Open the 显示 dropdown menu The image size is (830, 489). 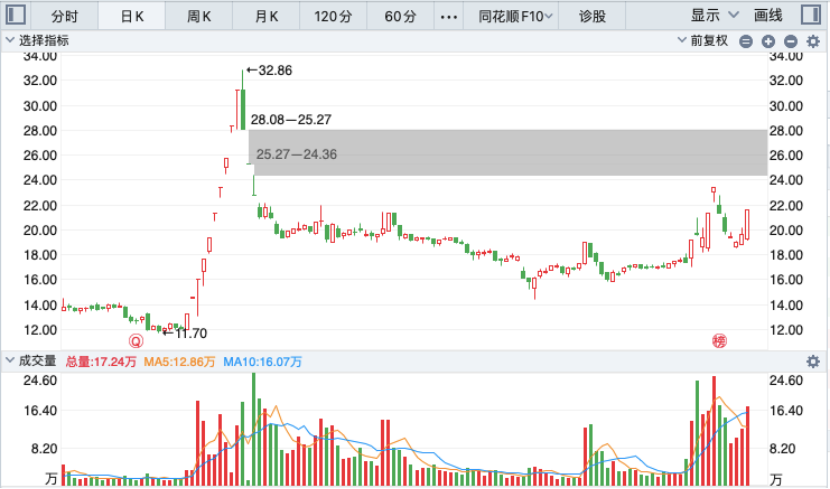pos(714,16)
